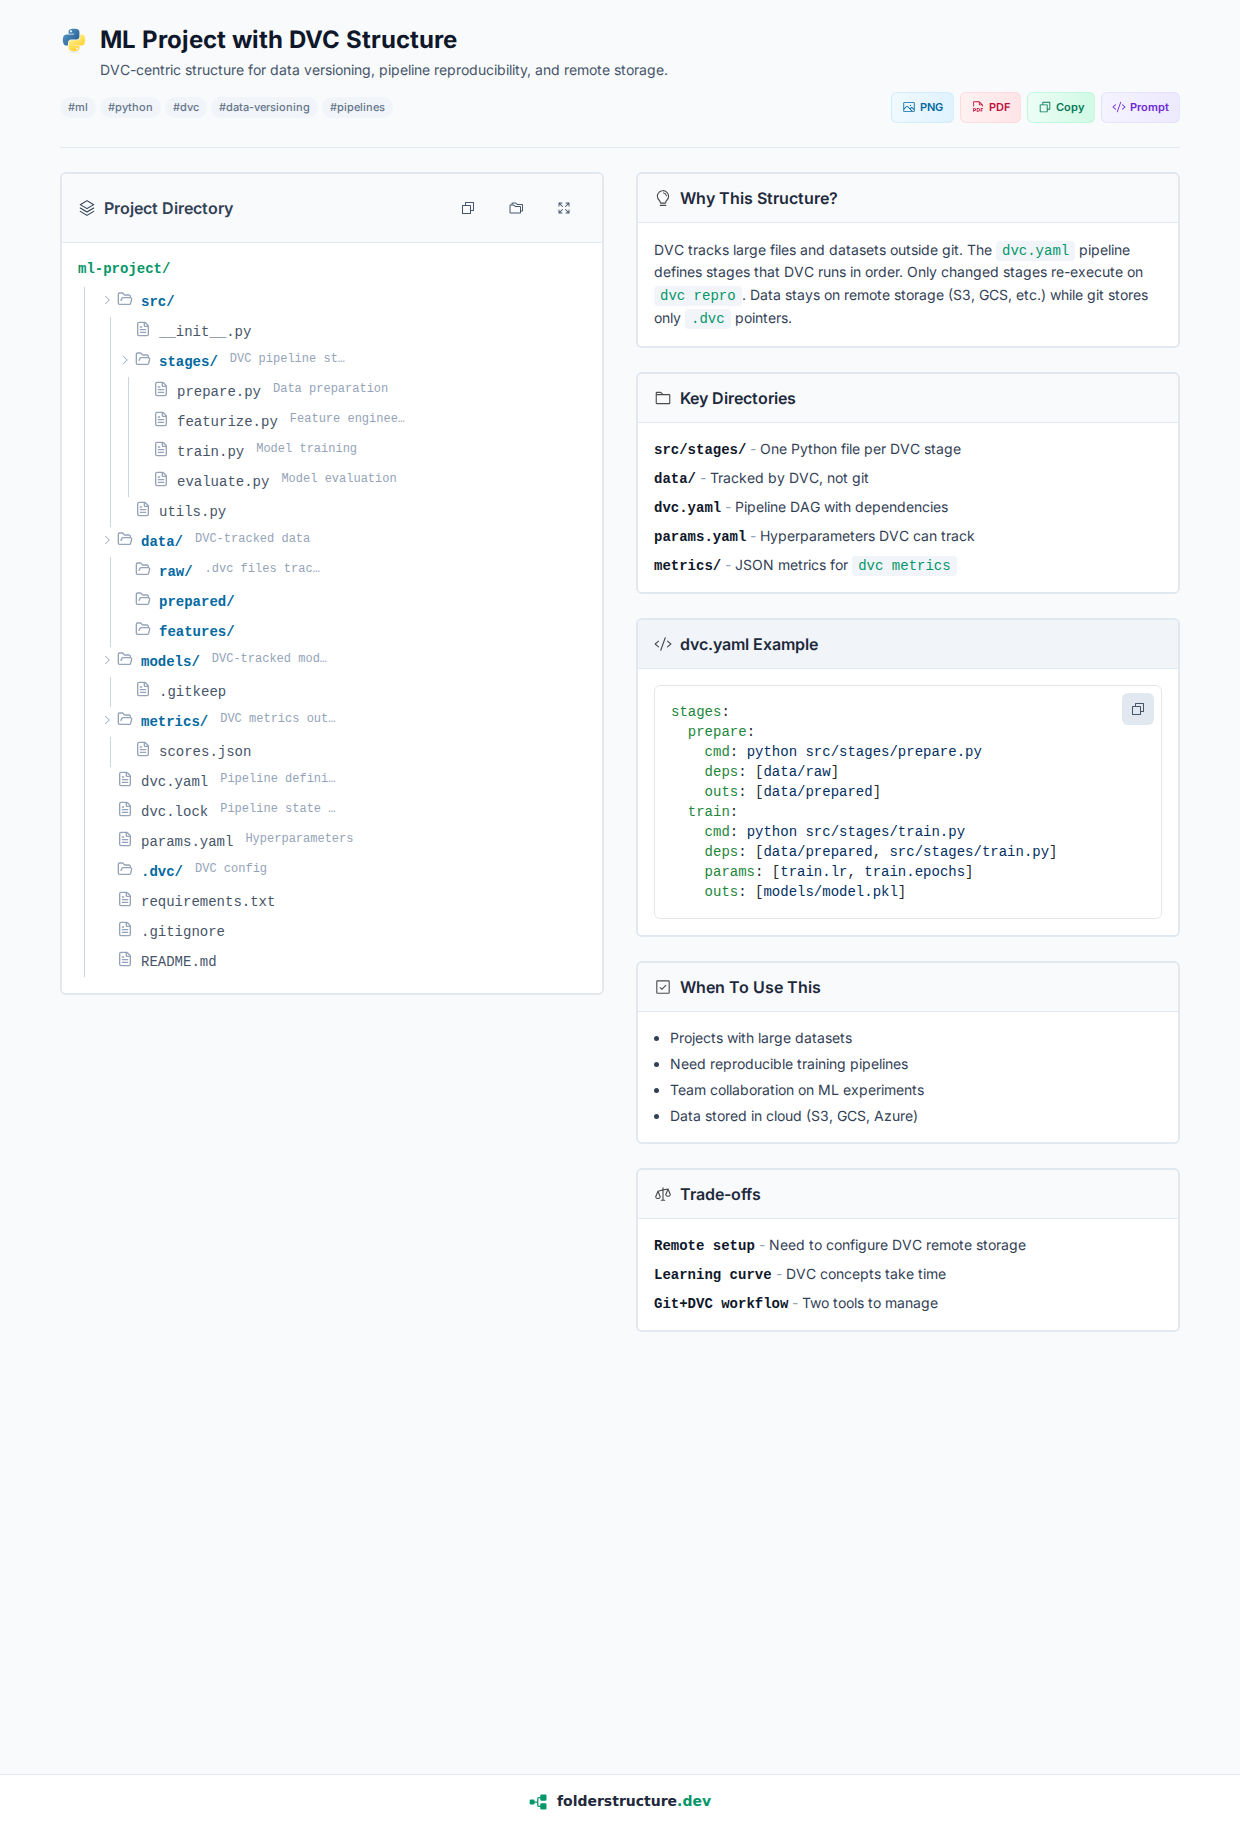Select dvc.yaml file in the tree

tap(174, 781)
